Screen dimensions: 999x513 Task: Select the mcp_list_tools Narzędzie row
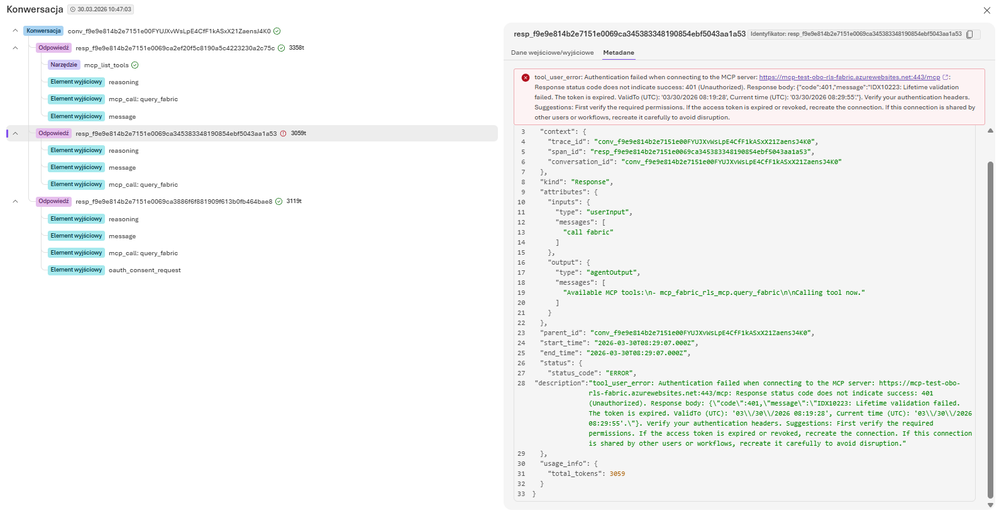(94, 65)
